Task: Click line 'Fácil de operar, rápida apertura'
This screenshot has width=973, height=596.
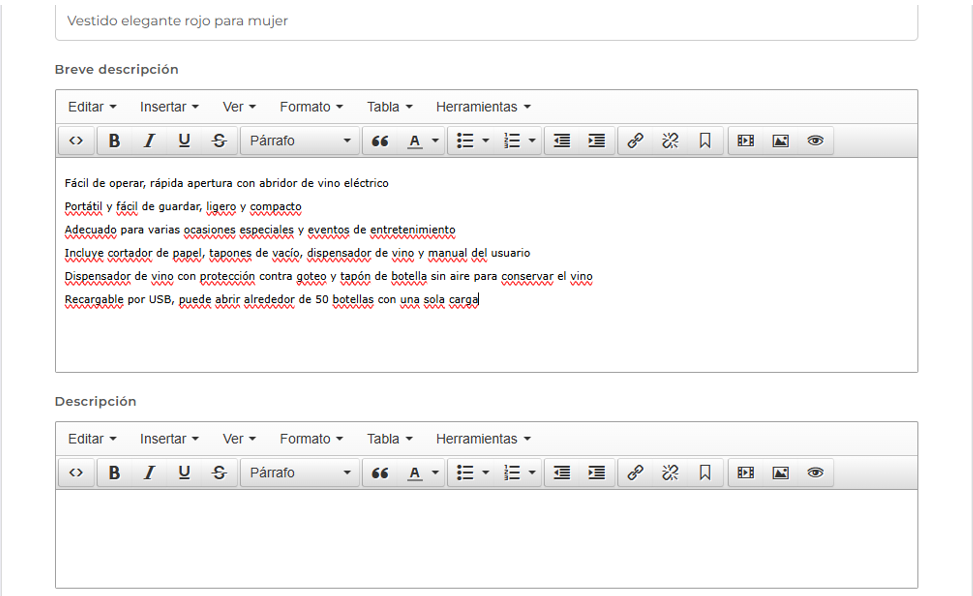Action: point(226,183)
